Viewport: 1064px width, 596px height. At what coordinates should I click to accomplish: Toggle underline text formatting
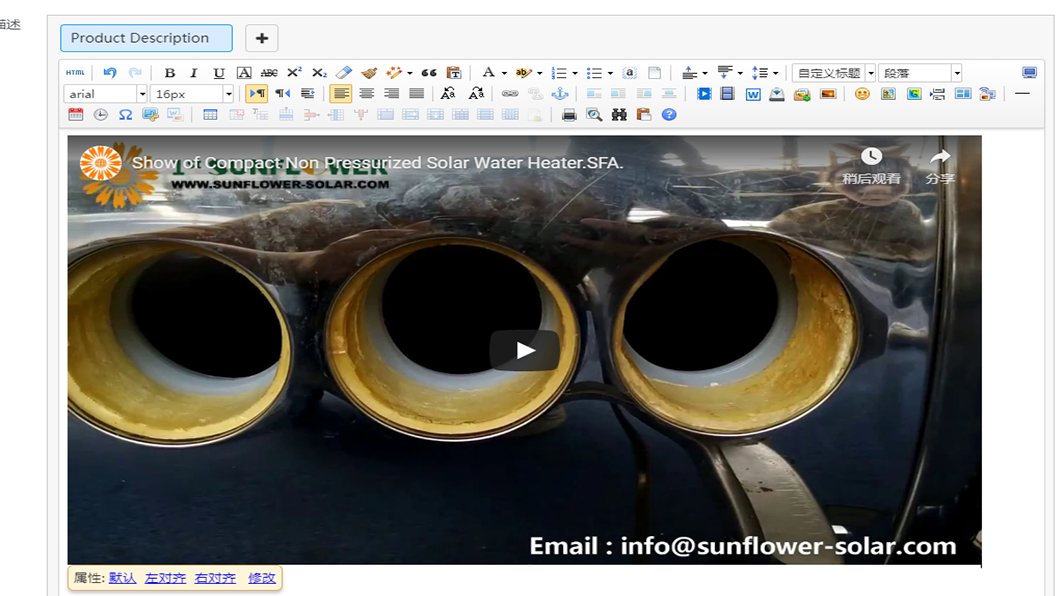click(x=219, y=73)
